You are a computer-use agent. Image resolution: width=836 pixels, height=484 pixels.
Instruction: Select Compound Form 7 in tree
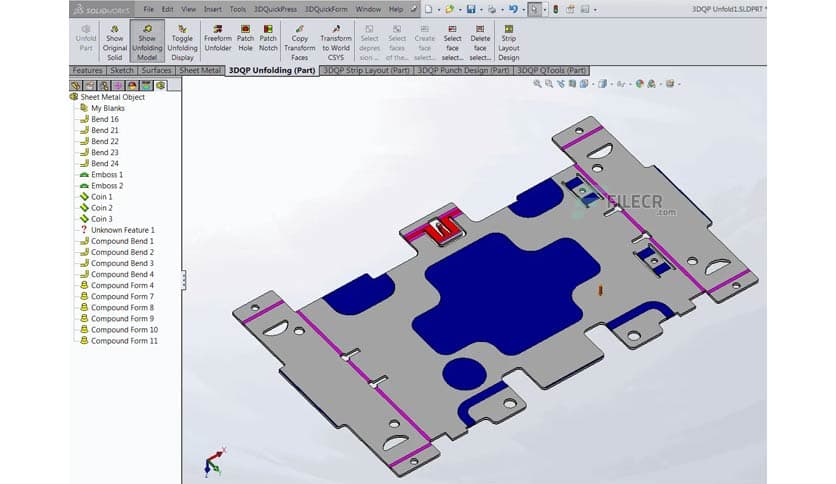tap(117, 296)
